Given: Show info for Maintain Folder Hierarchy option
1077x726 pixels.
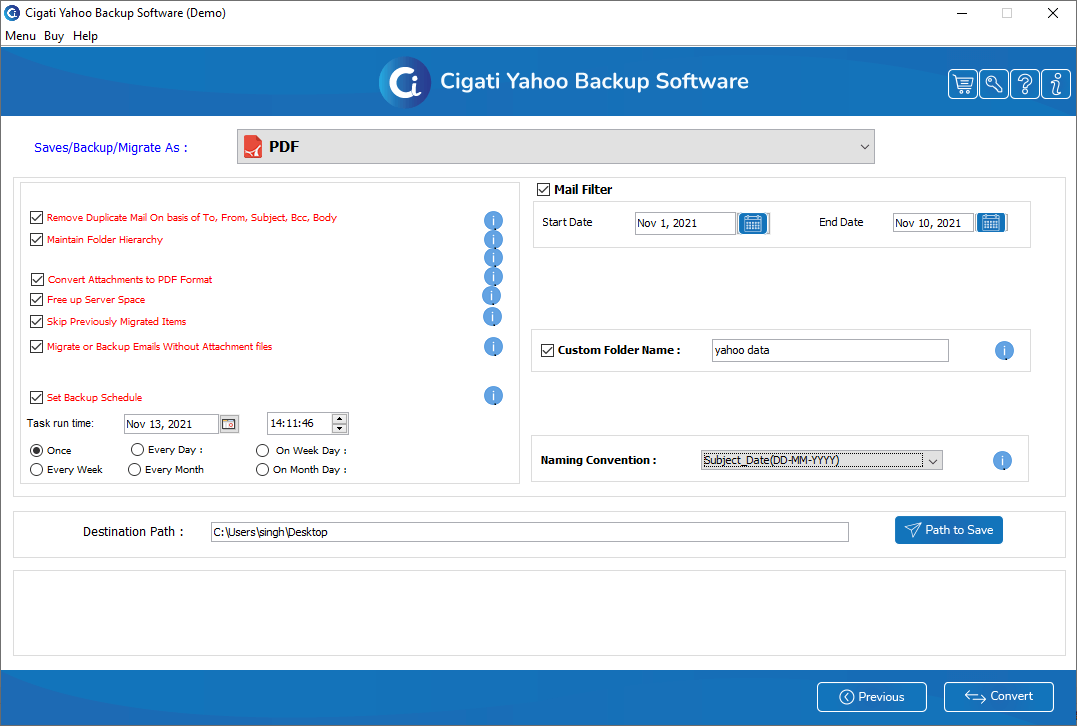Looking at the screenshot, I should [x=493, y=240].
